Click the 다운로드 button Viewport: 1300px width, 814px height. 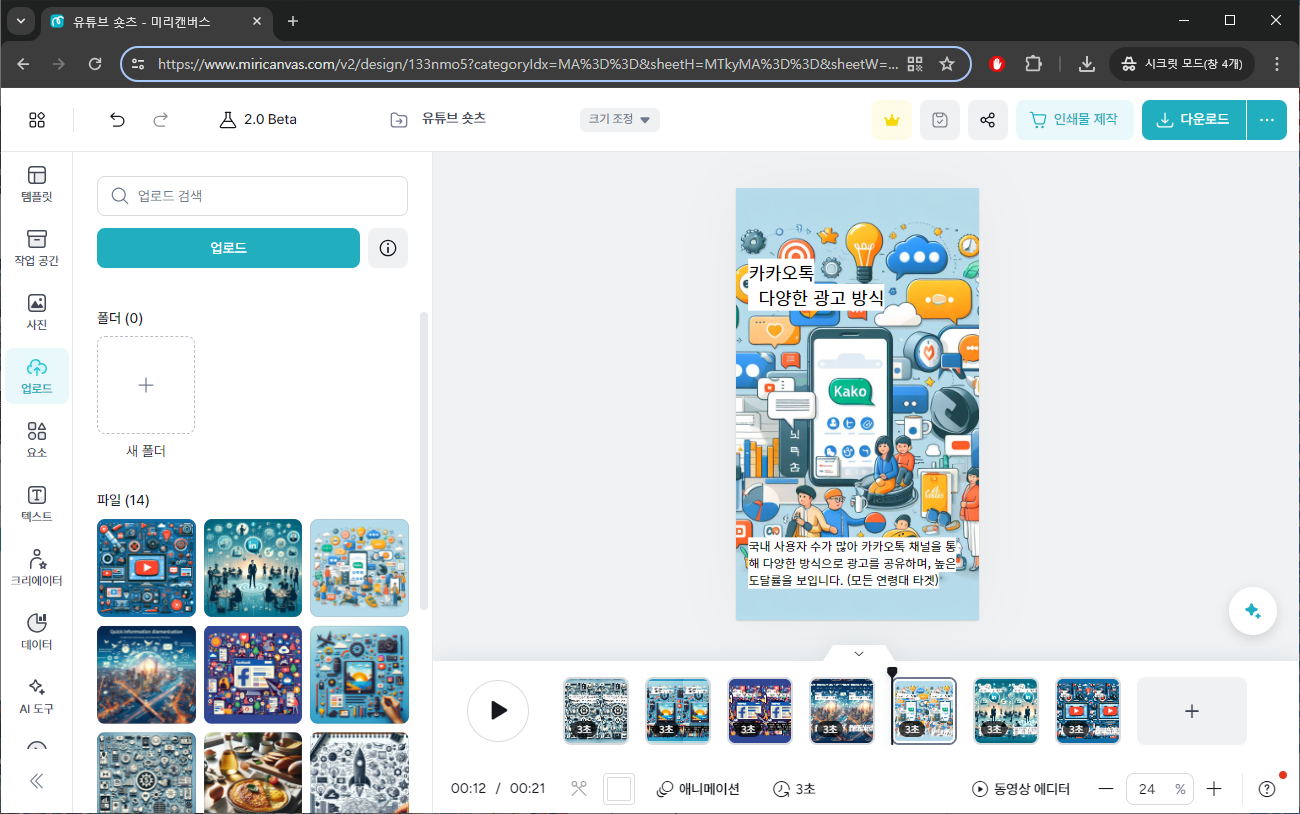tap(1194, 120)
